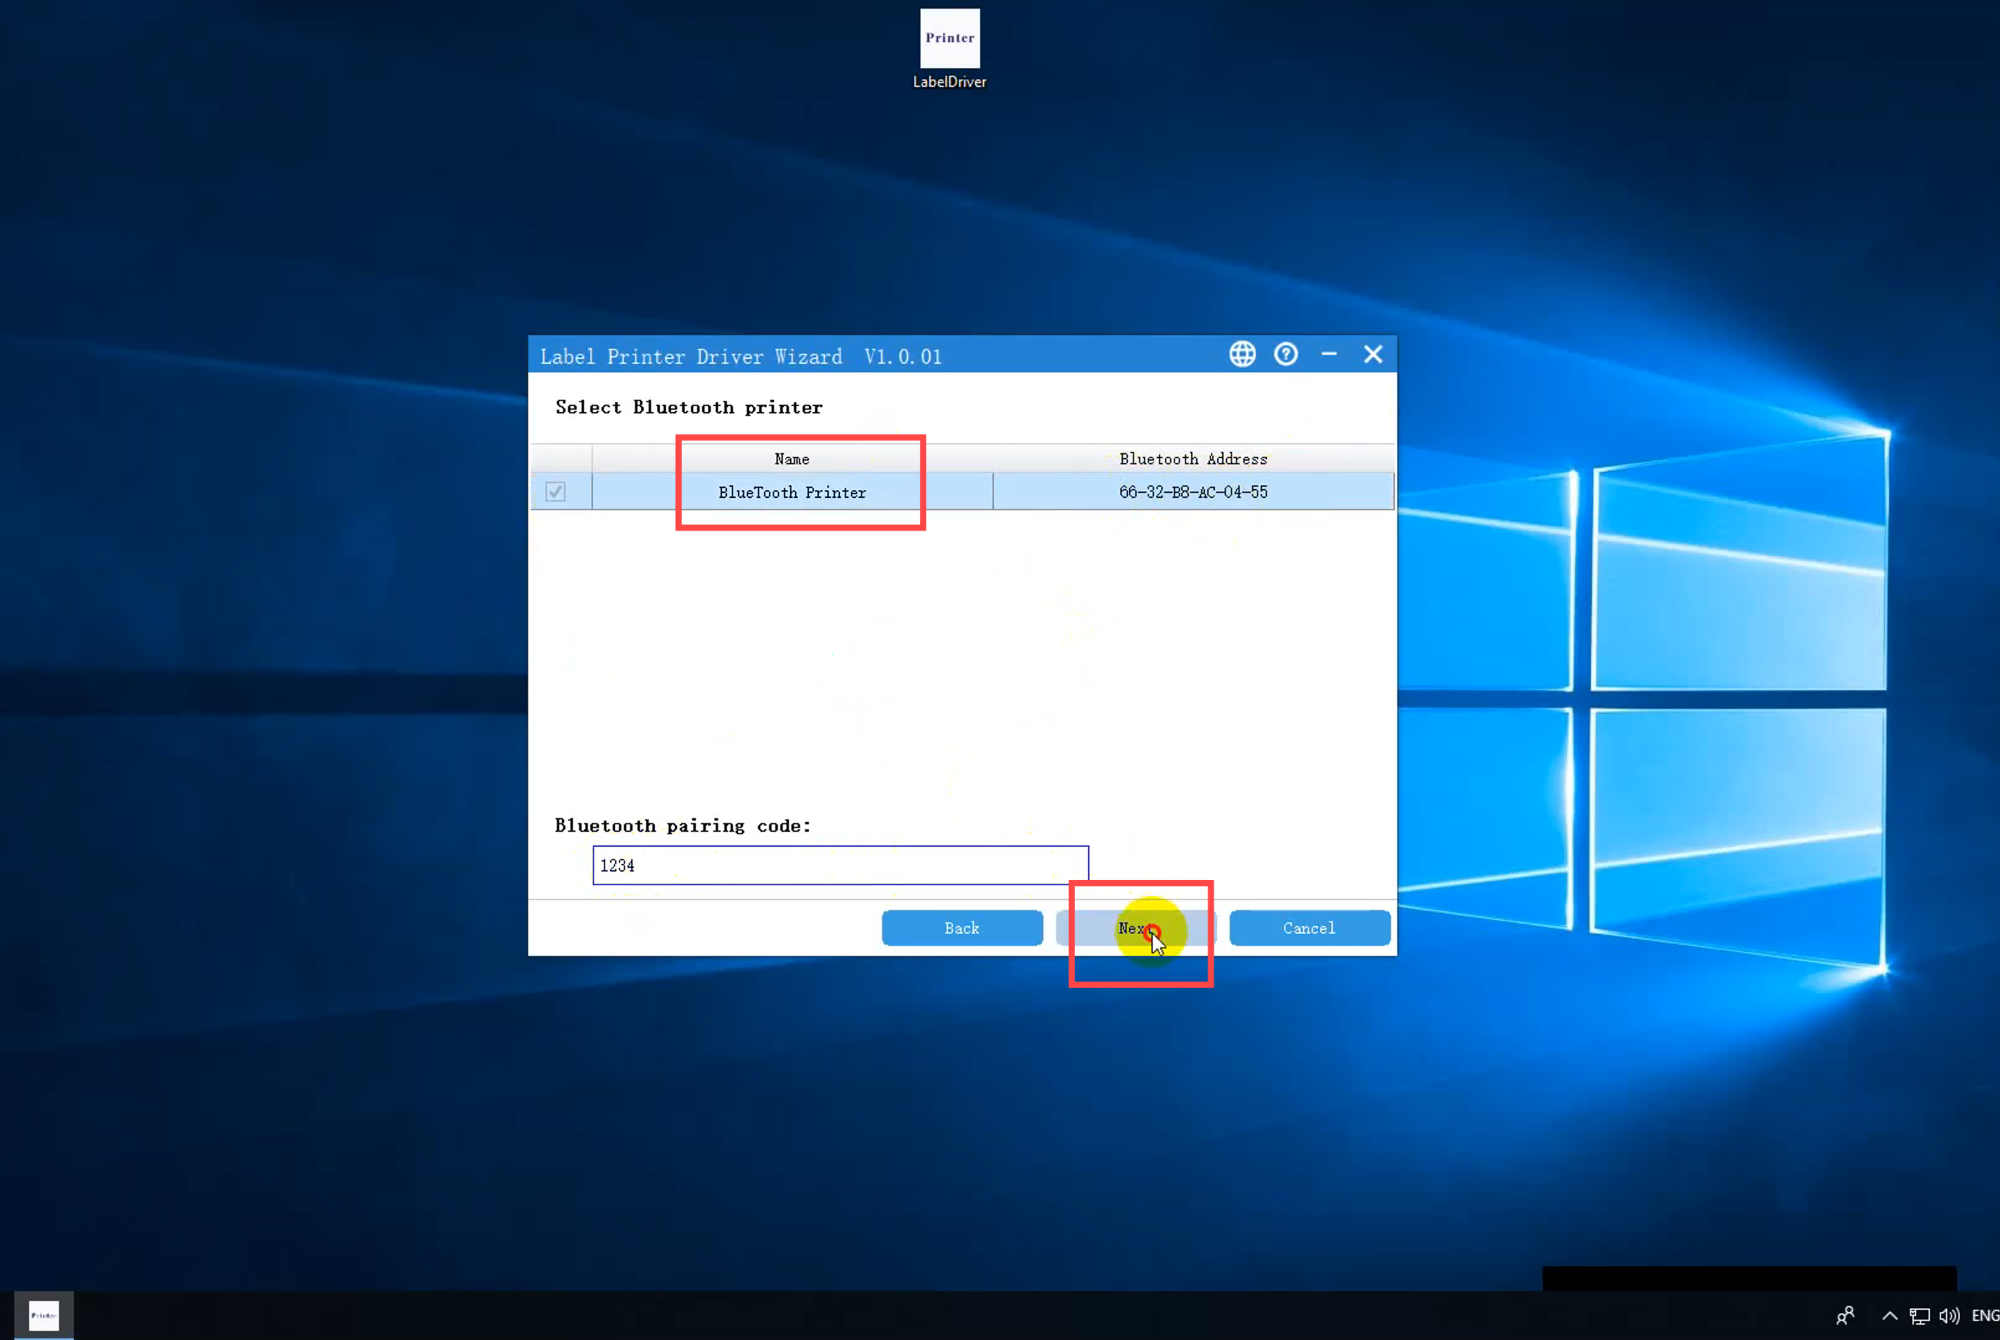
Task: Click the Bluetooth Address column header
Action: coord(1193,459)
